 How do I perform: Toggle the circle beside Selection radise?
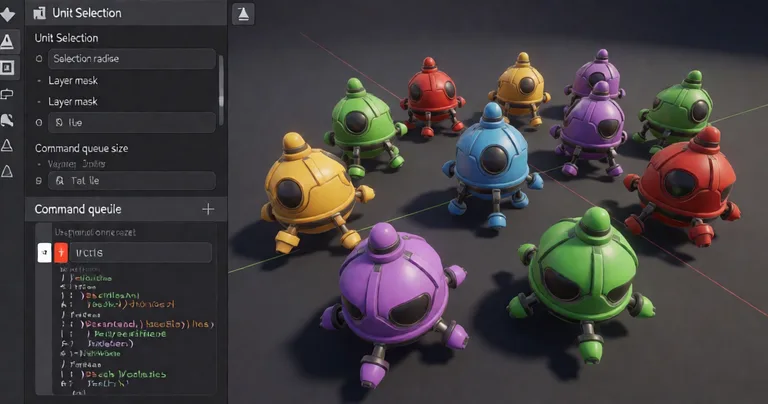(x=39, y=59)
